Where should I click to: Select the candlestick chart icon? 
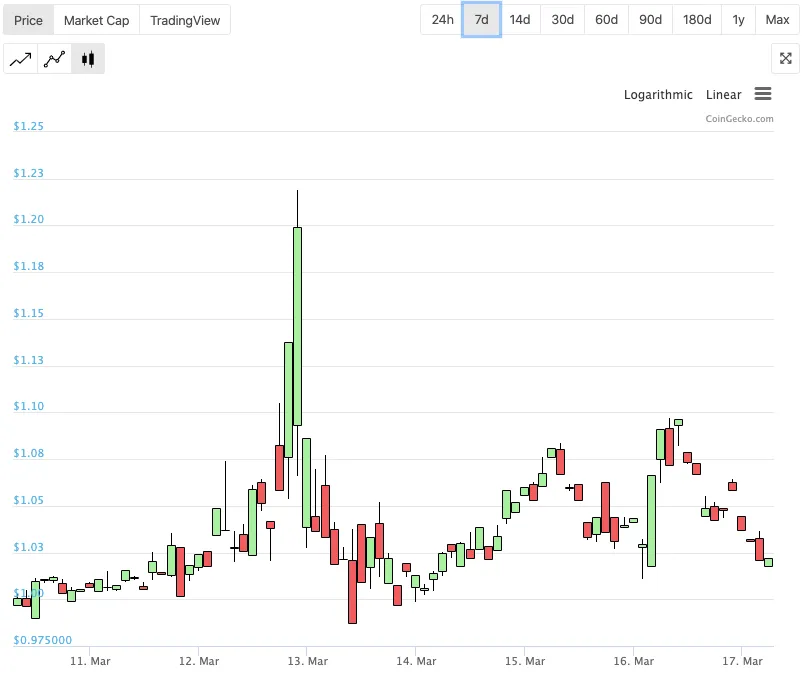(88, 59)
